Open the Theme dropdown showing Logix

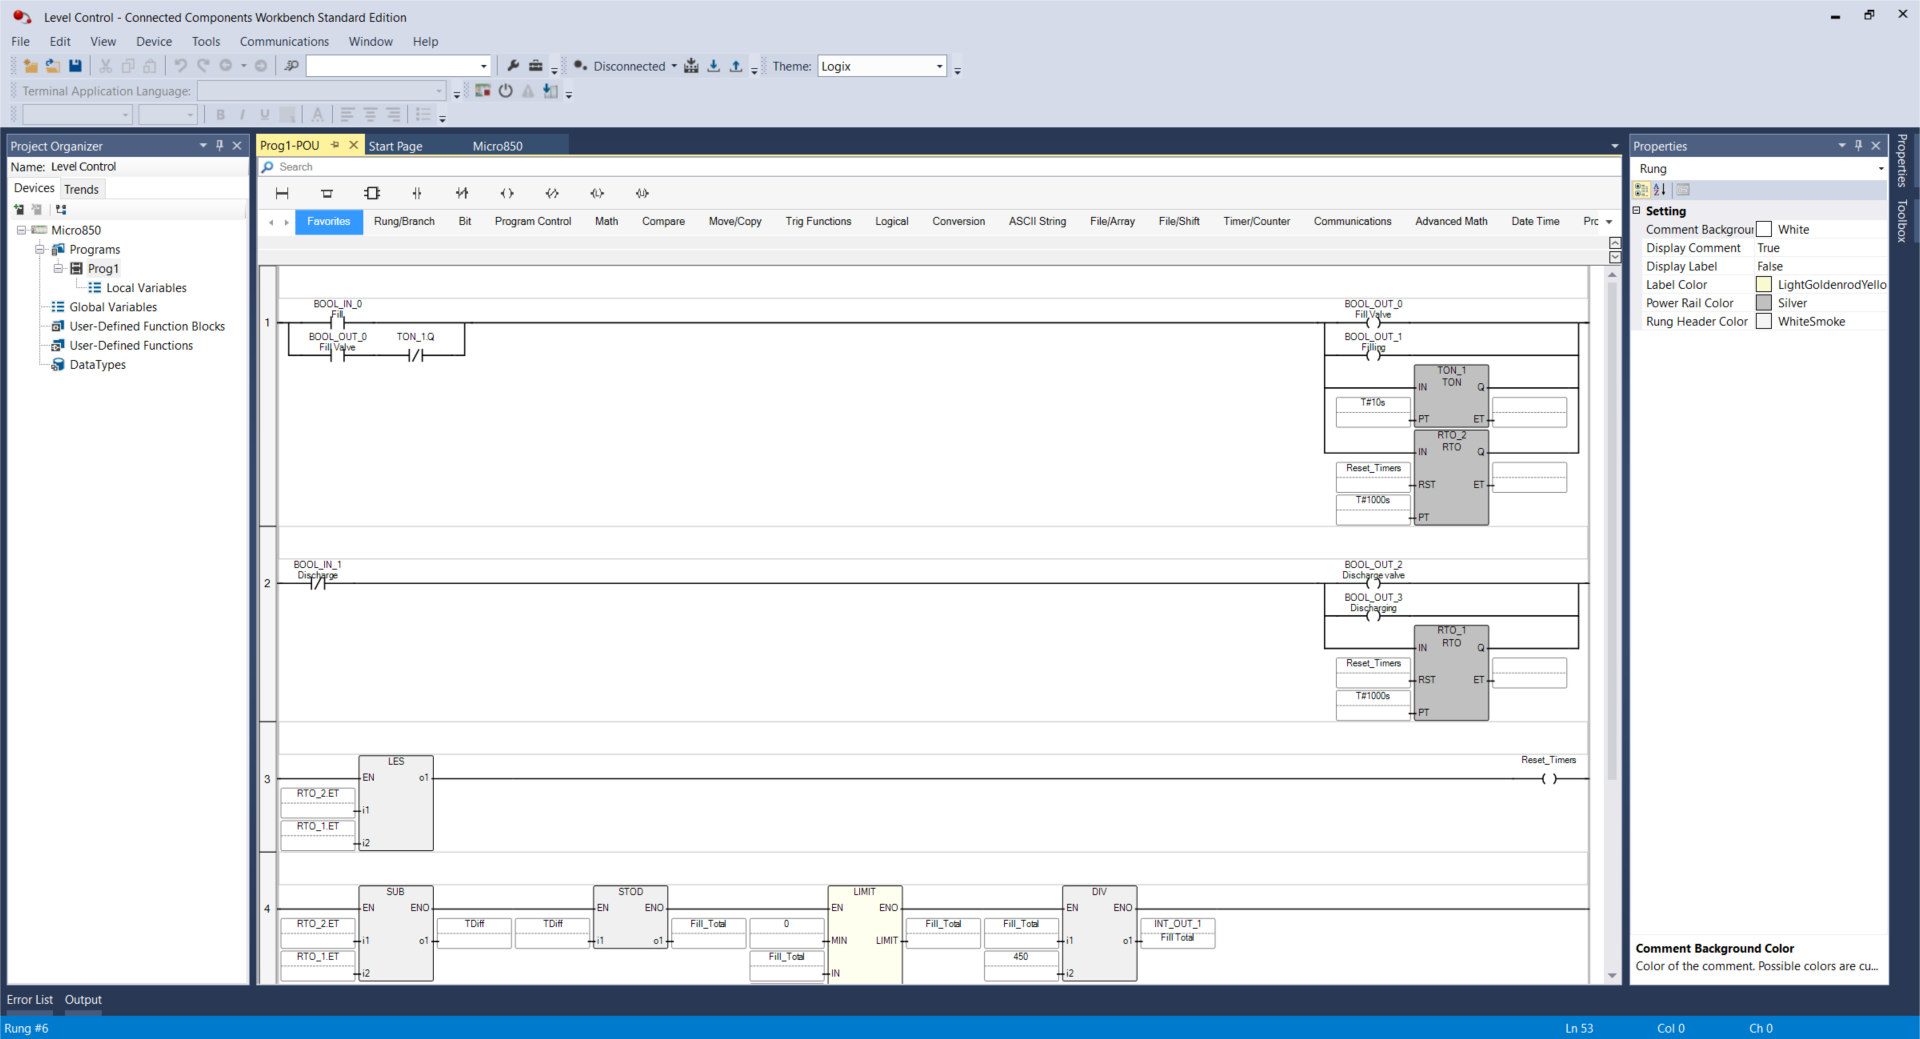[x=939, y=66]
